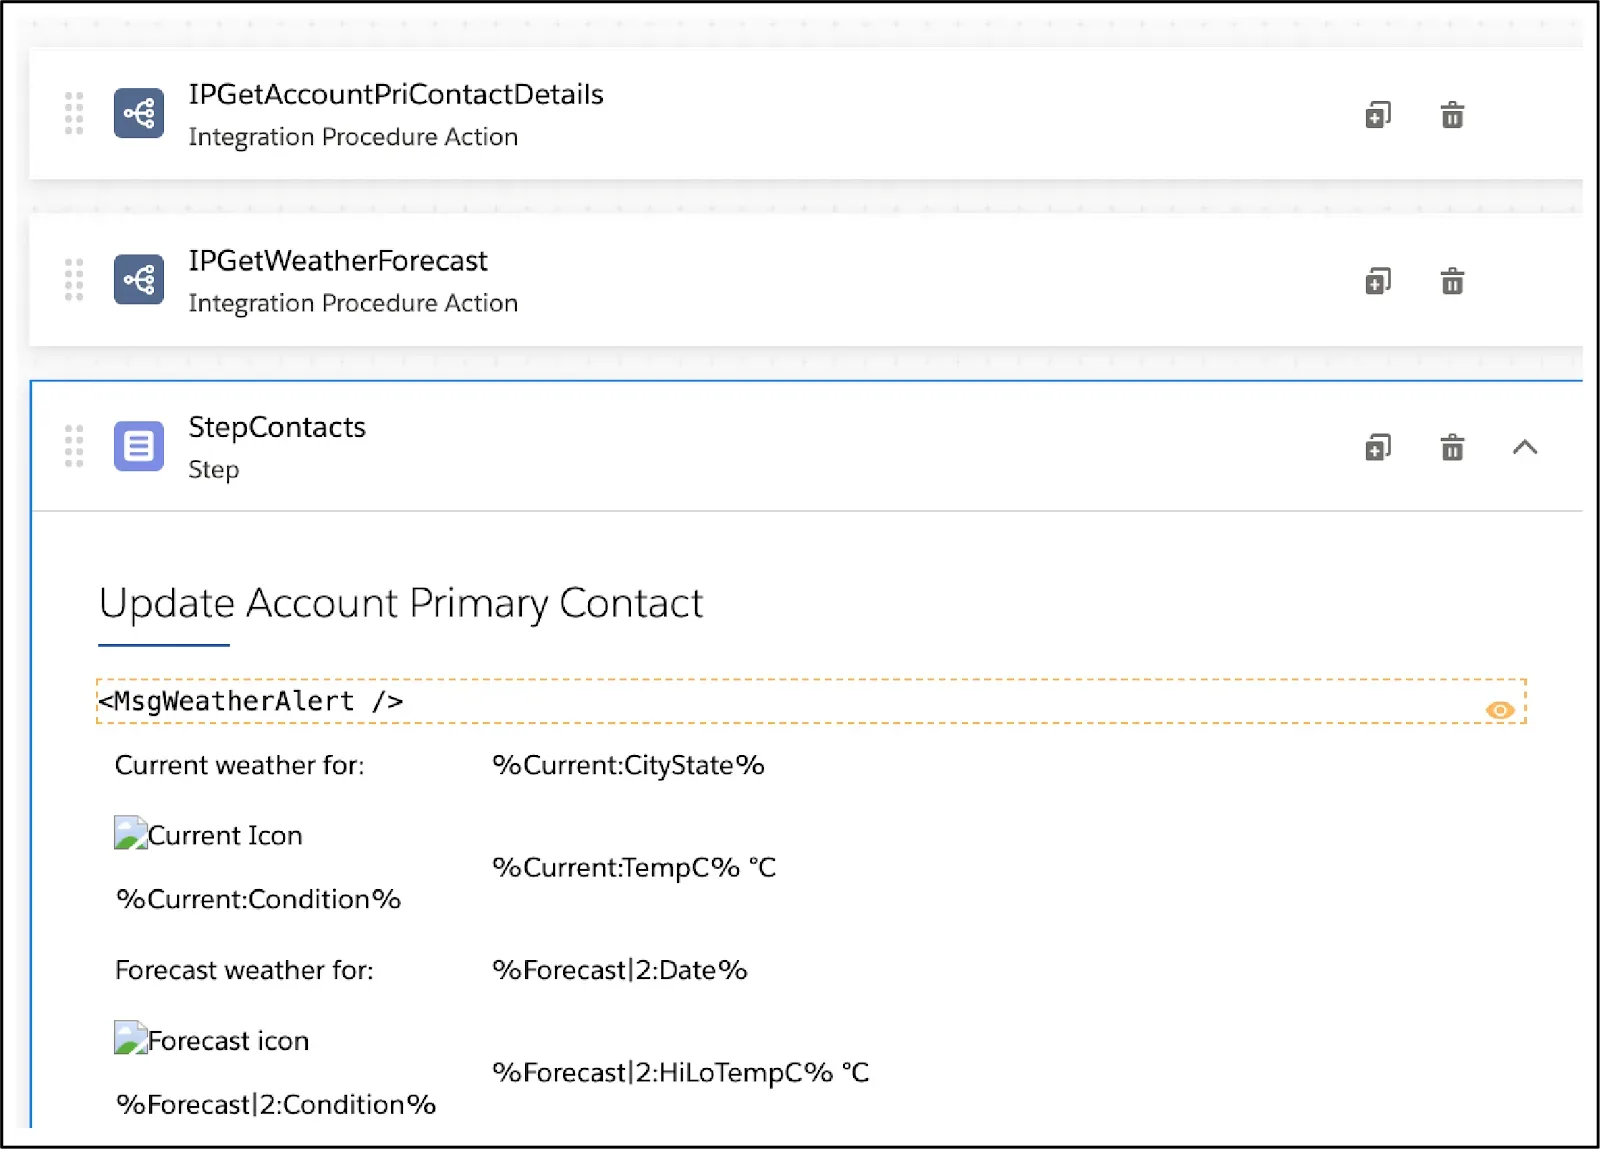Viewport: 1600px width, 1149px height.
Task: Click the %Forecast|2:Condition% text
Action: click(276, 1104)
